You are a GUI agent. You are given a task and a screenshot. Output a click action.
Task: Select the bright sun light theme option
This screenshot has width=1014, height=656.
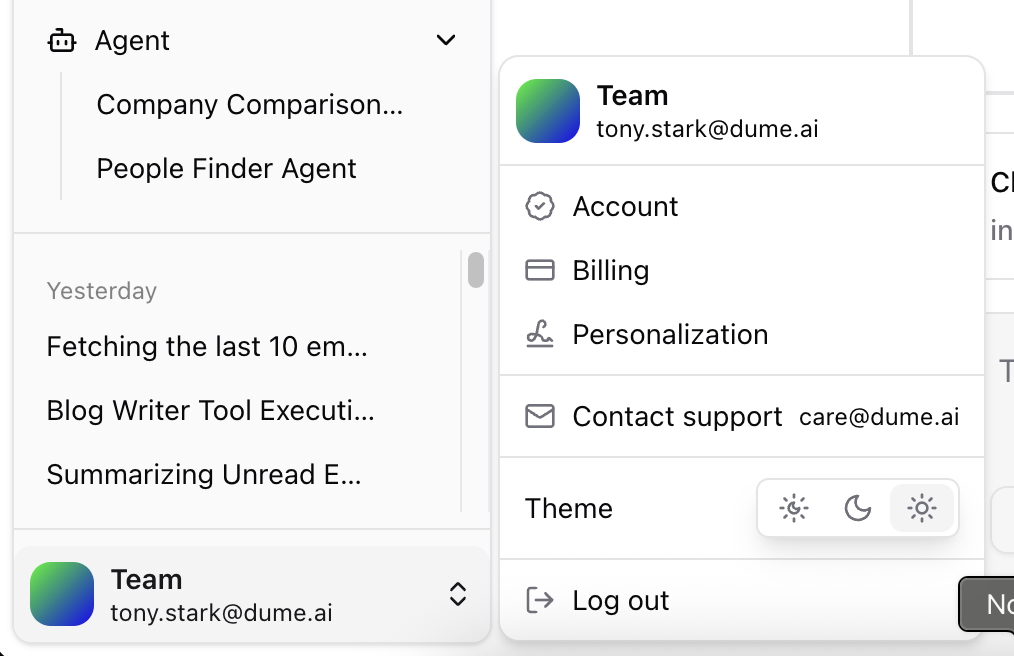pyautogui.click(x=921, y=508)
